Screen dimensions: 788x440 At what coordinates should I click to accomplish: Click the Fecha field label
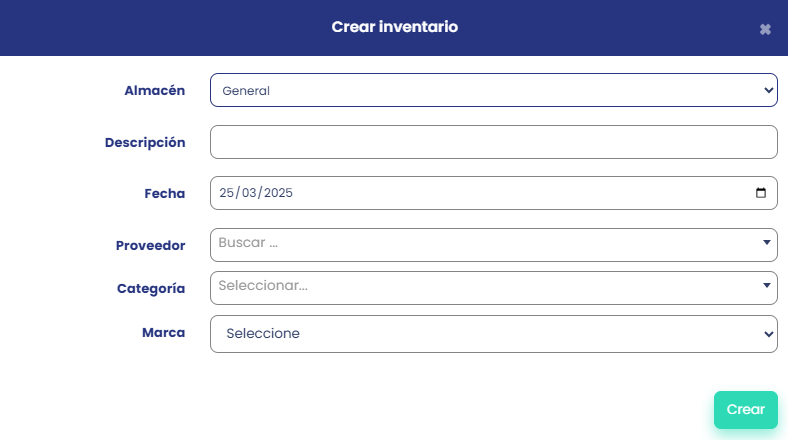[164, 193]
